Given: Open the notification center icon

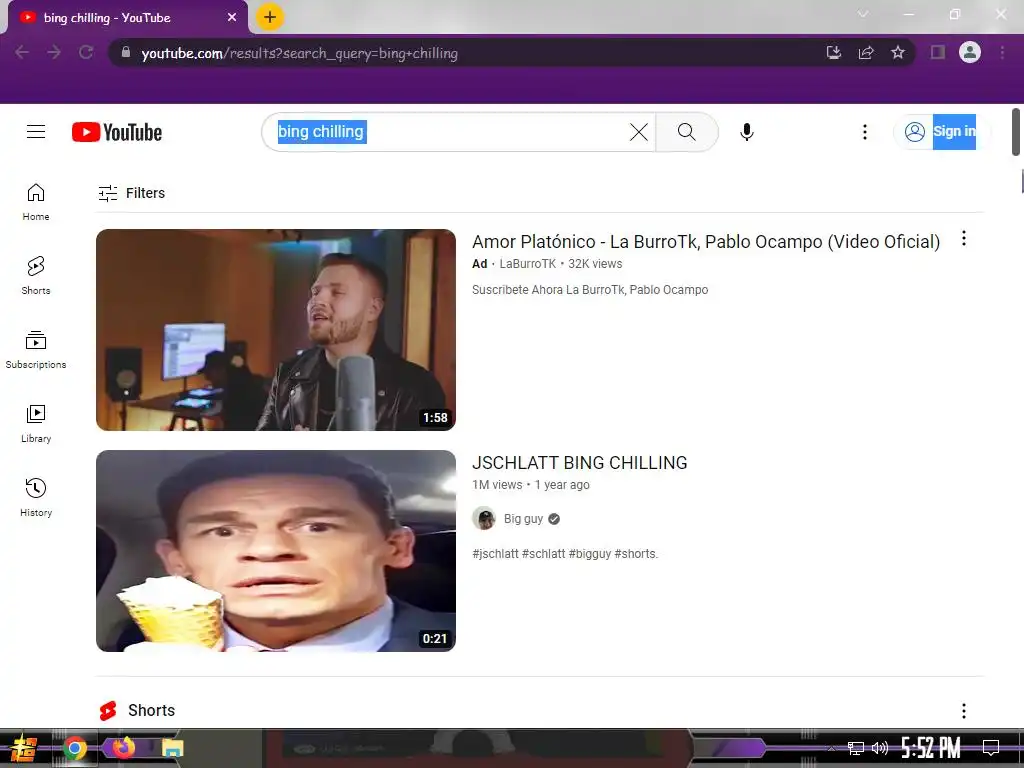Looking at the screenshot, I should coord(991,748).
